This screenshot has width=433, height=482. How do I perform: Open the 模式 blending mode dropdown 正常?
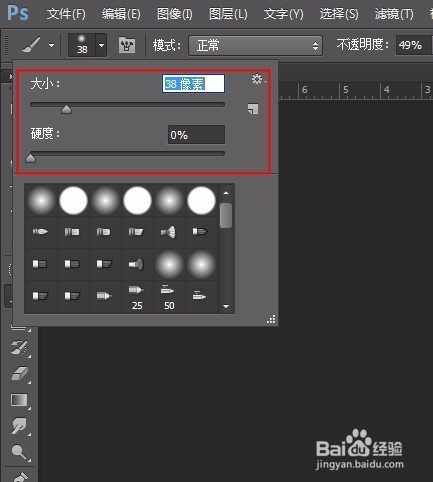(x=255, y=45)
